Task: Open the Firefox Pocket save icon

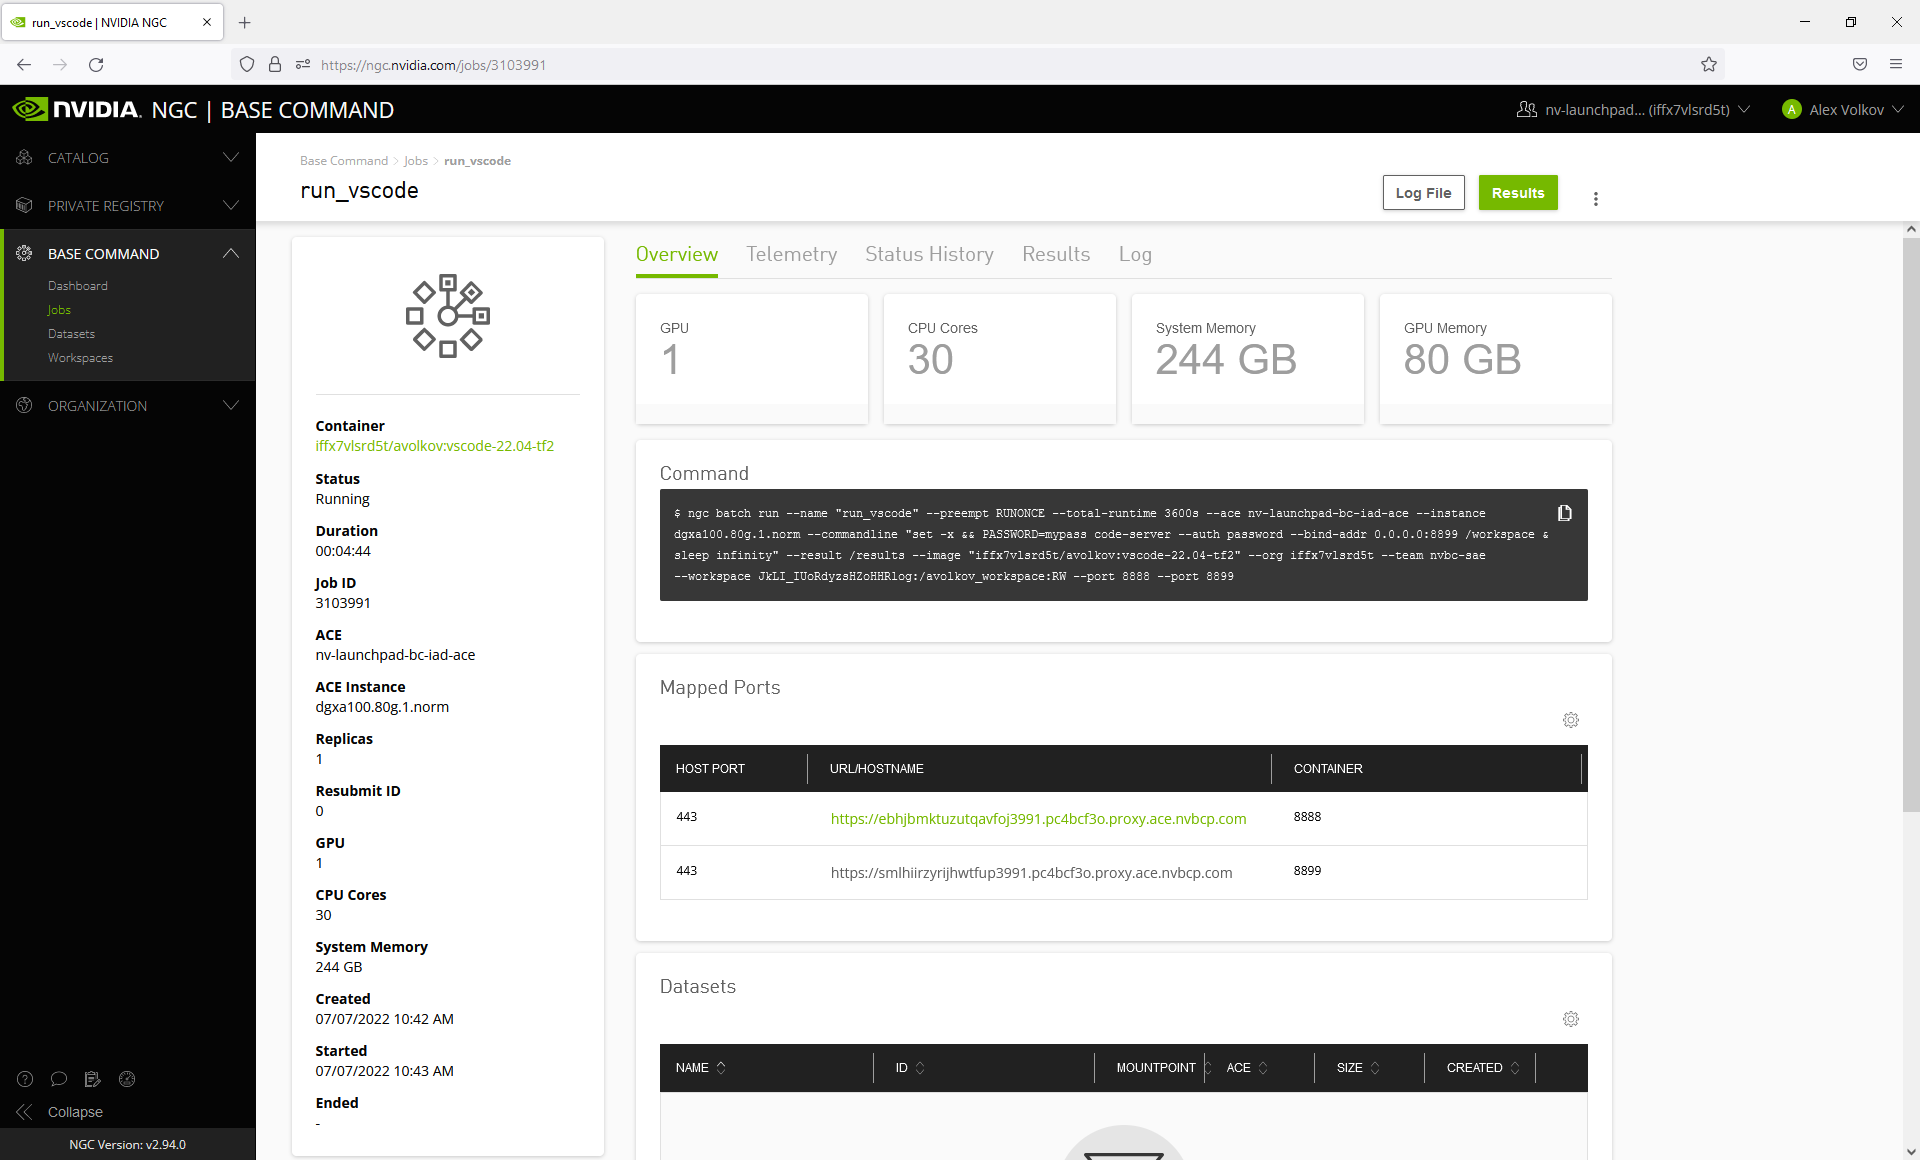Action: tap(1860, 64)
